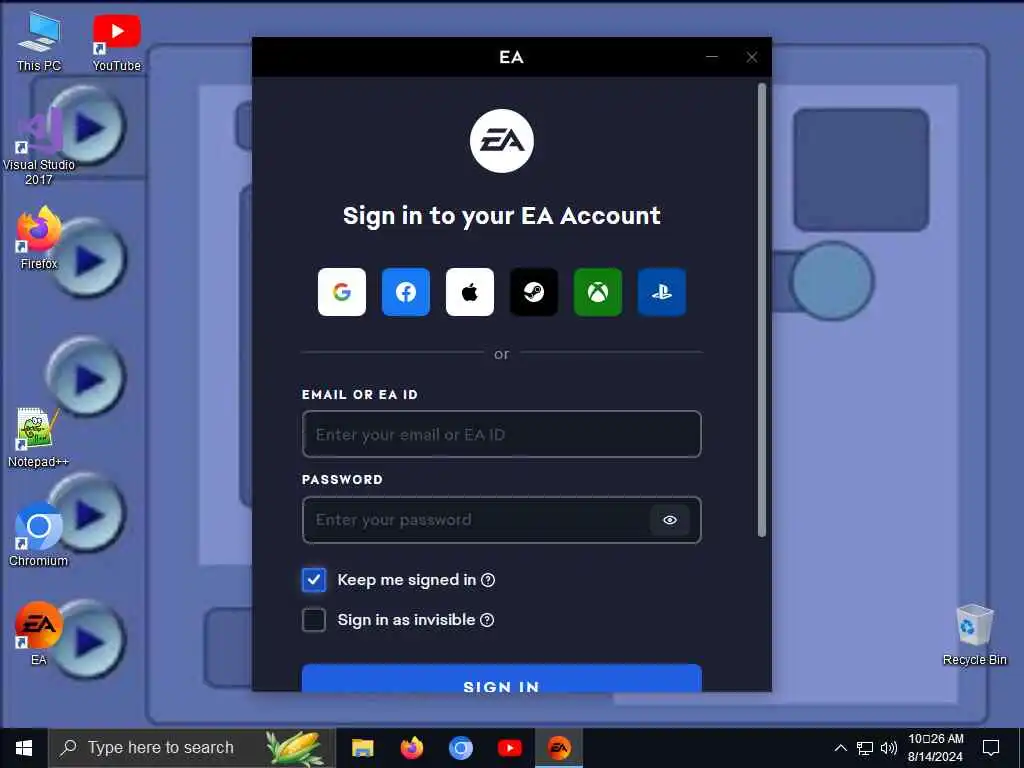This screenshot has height=768, width=1024.
Task: Select Apple sign-in option
Action: pos(470,292)
